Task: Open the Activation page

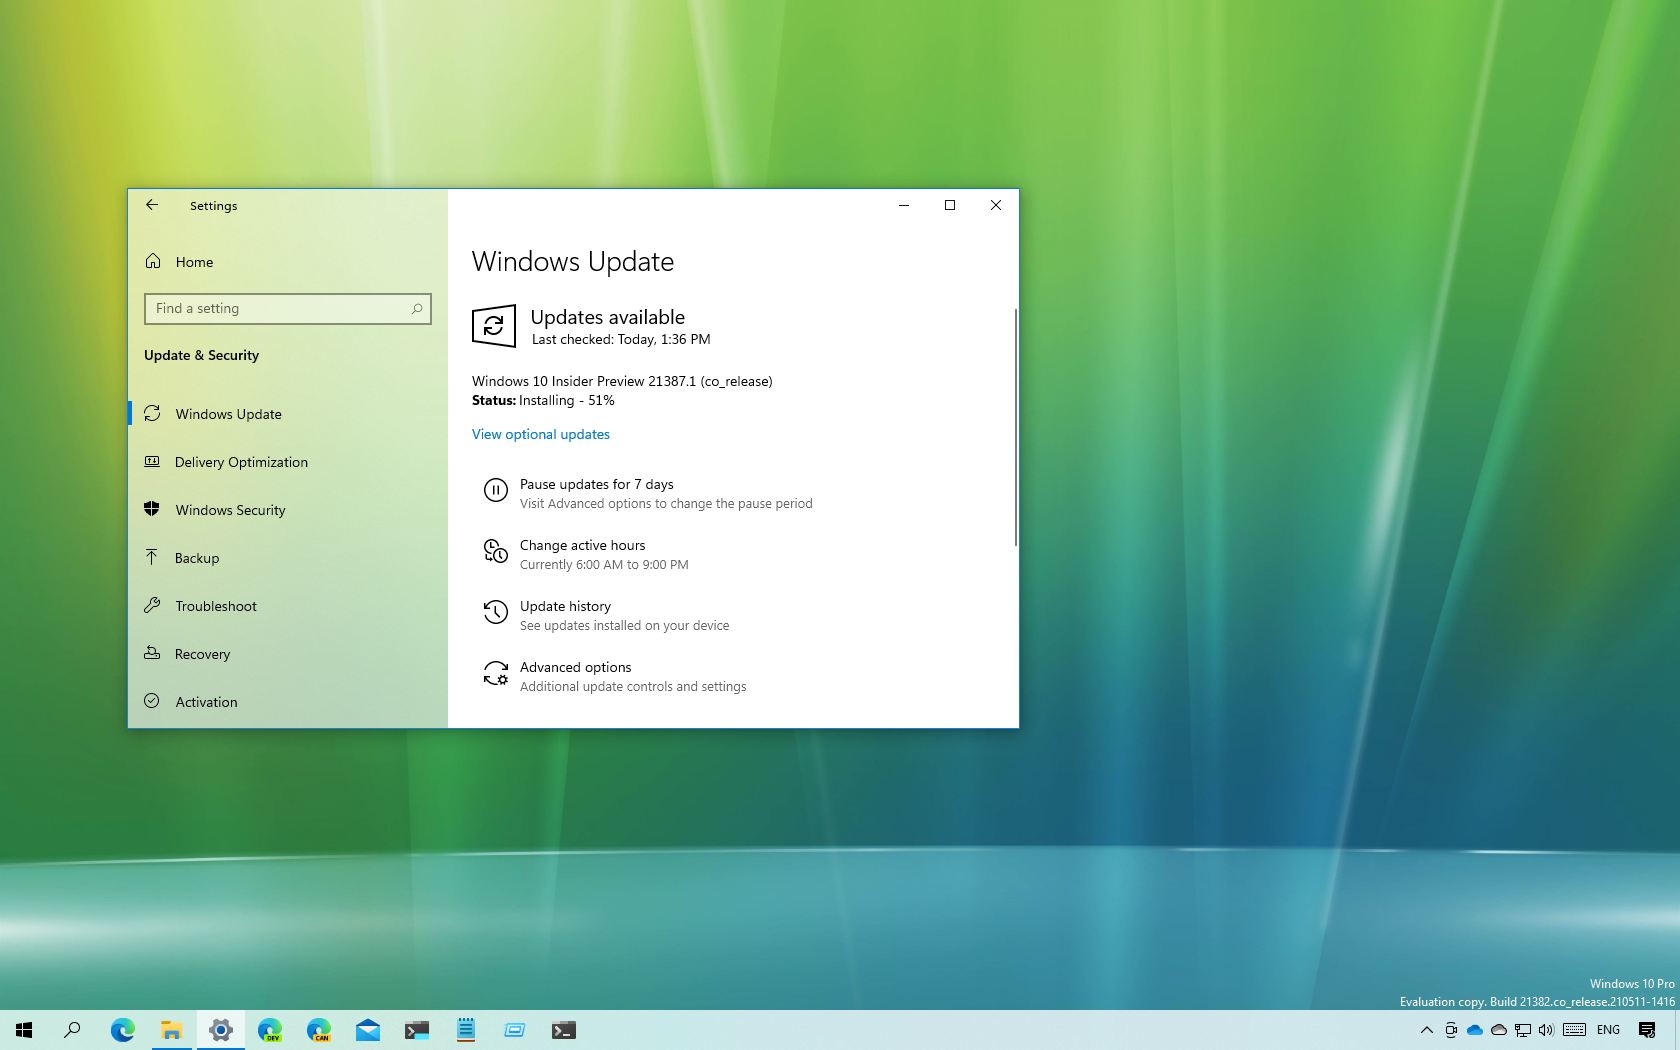Action: pyautogui.click(x=206, y=702)
